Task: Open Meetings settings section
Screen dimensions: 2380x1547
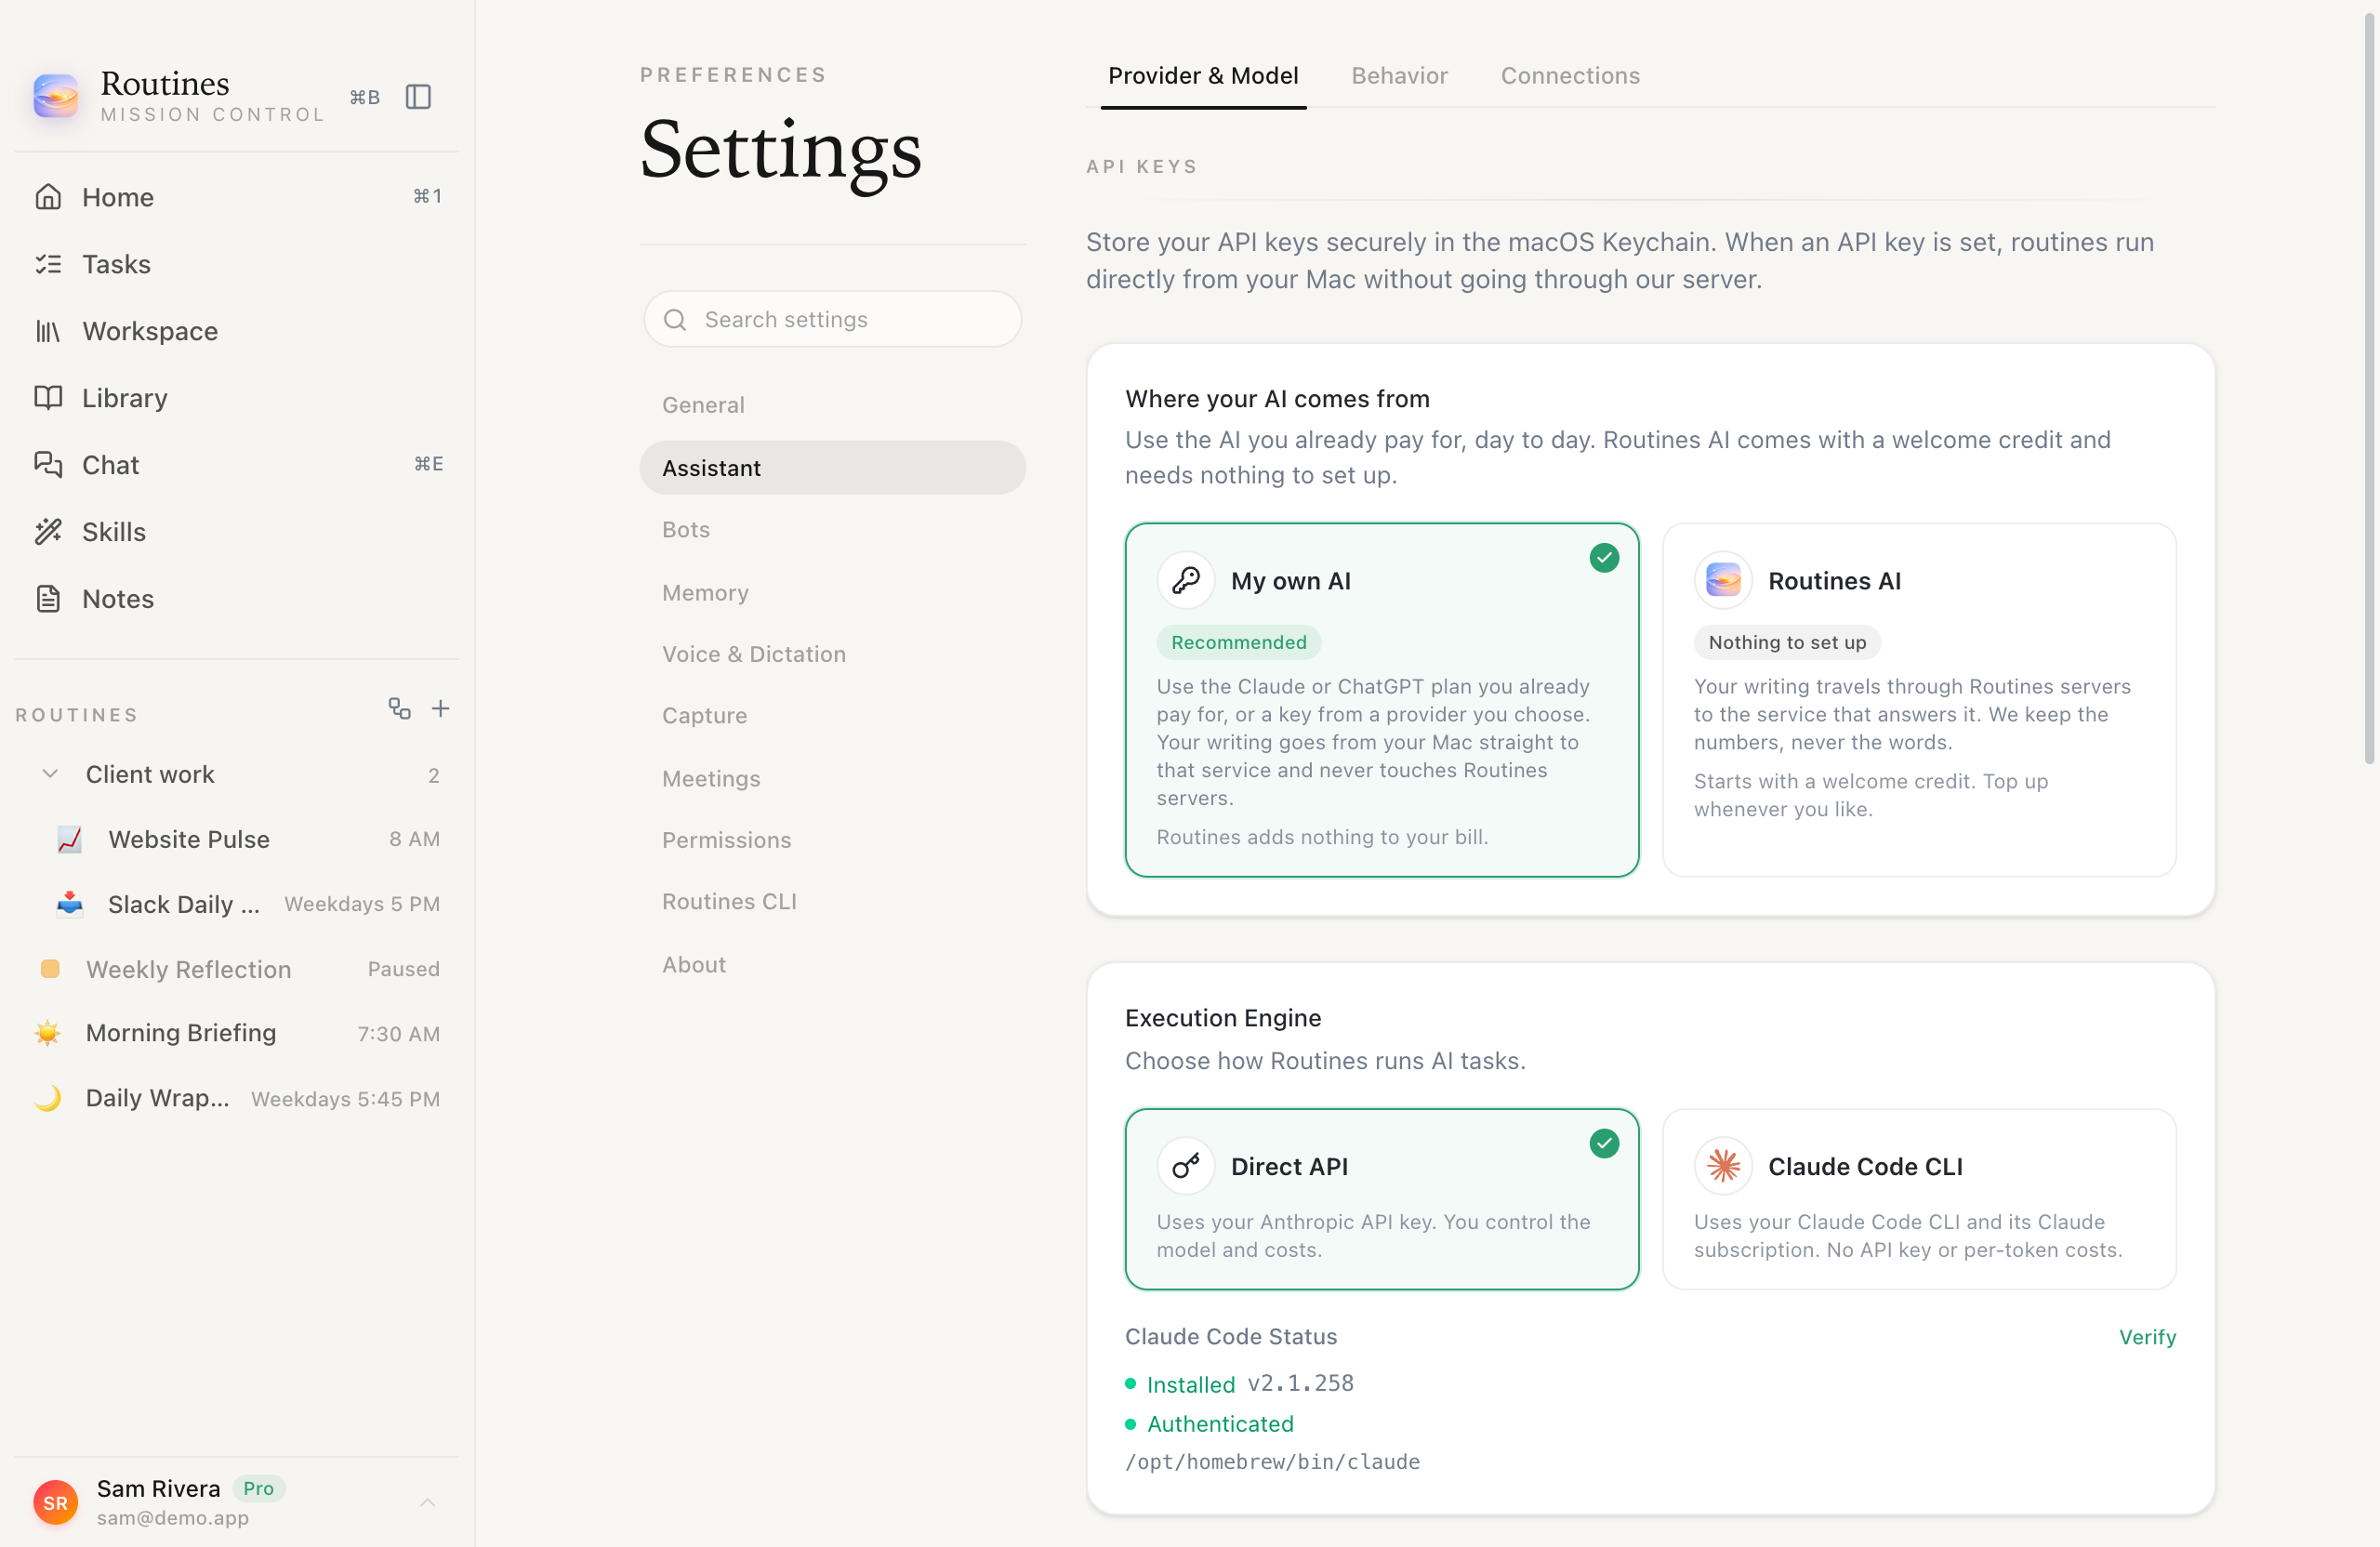Action: point(832,779)
